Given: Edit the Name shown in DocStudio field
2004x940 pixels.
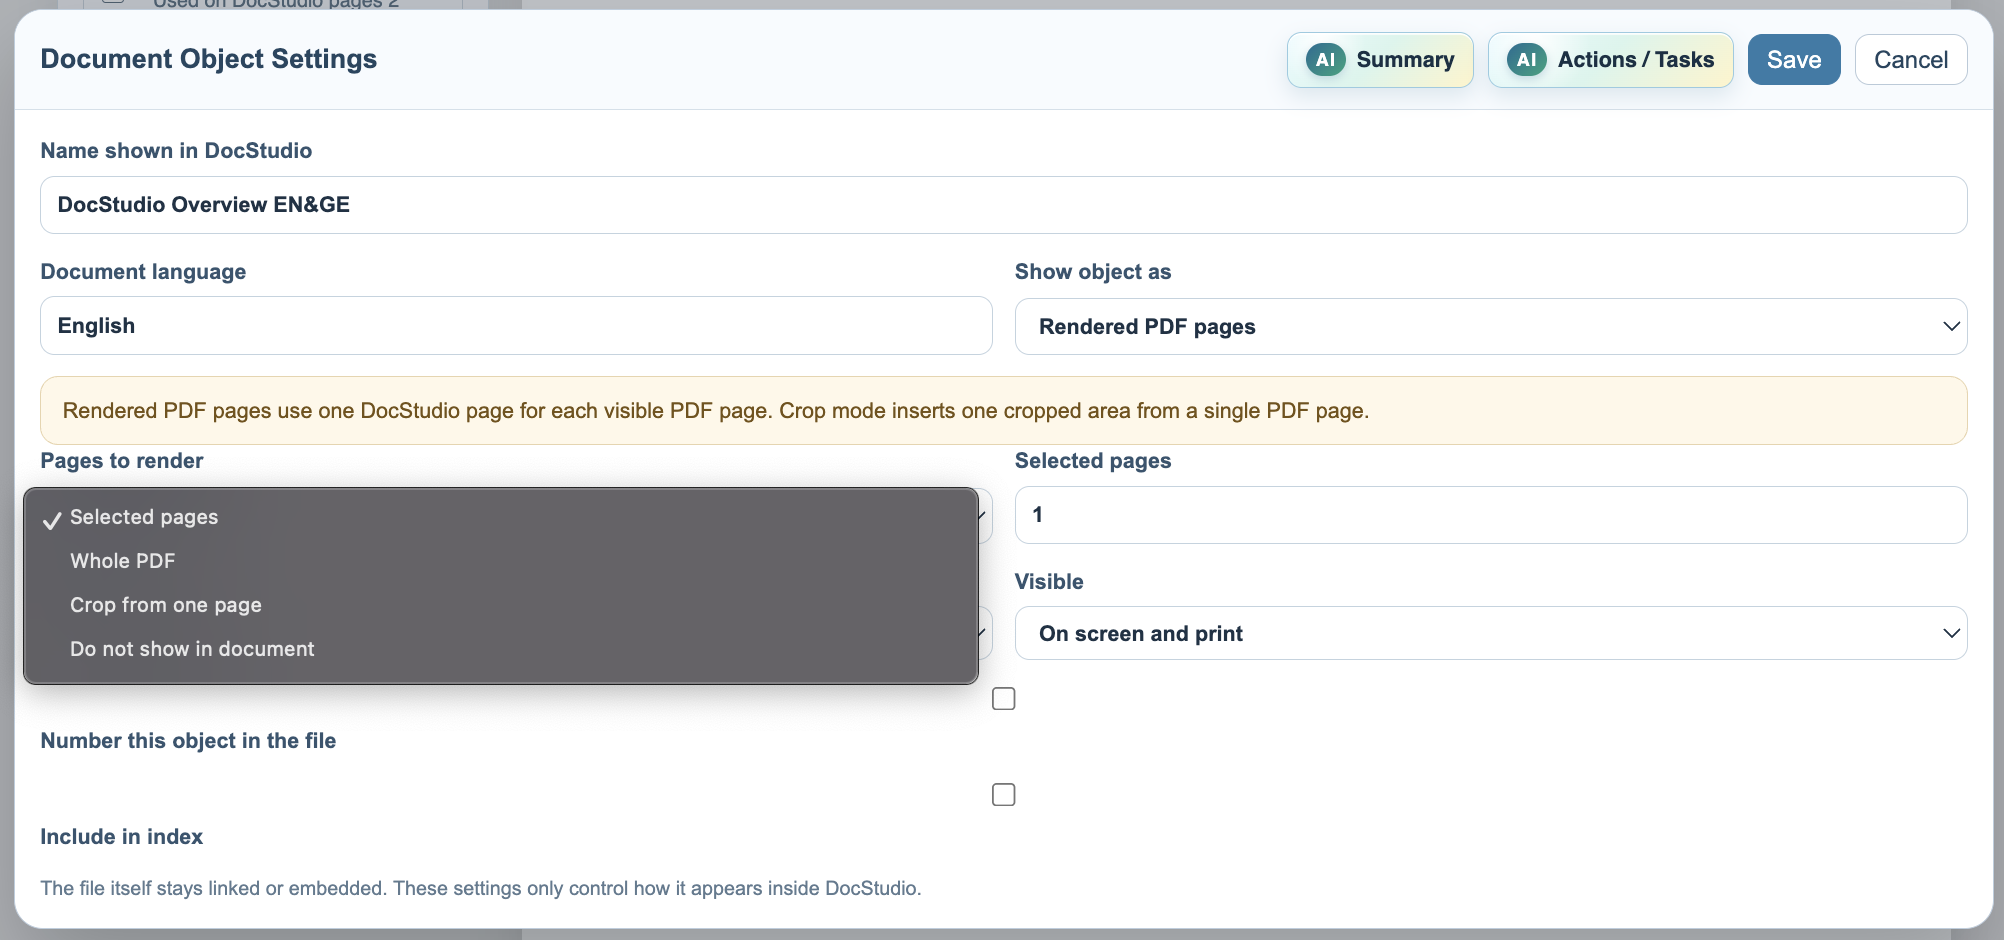Looking at the screenshot, I should click(x=1003, y=205).
